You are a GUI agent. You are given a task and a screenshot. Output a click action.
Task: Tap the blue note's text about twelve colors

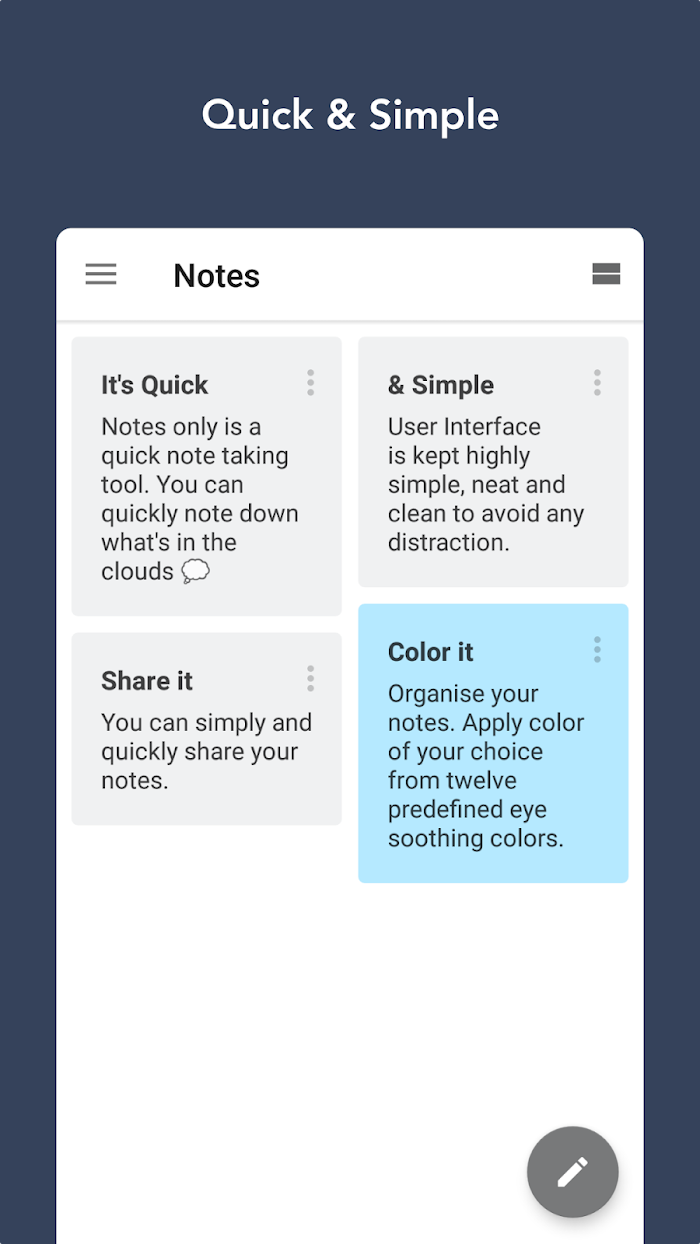pos(486,766)
